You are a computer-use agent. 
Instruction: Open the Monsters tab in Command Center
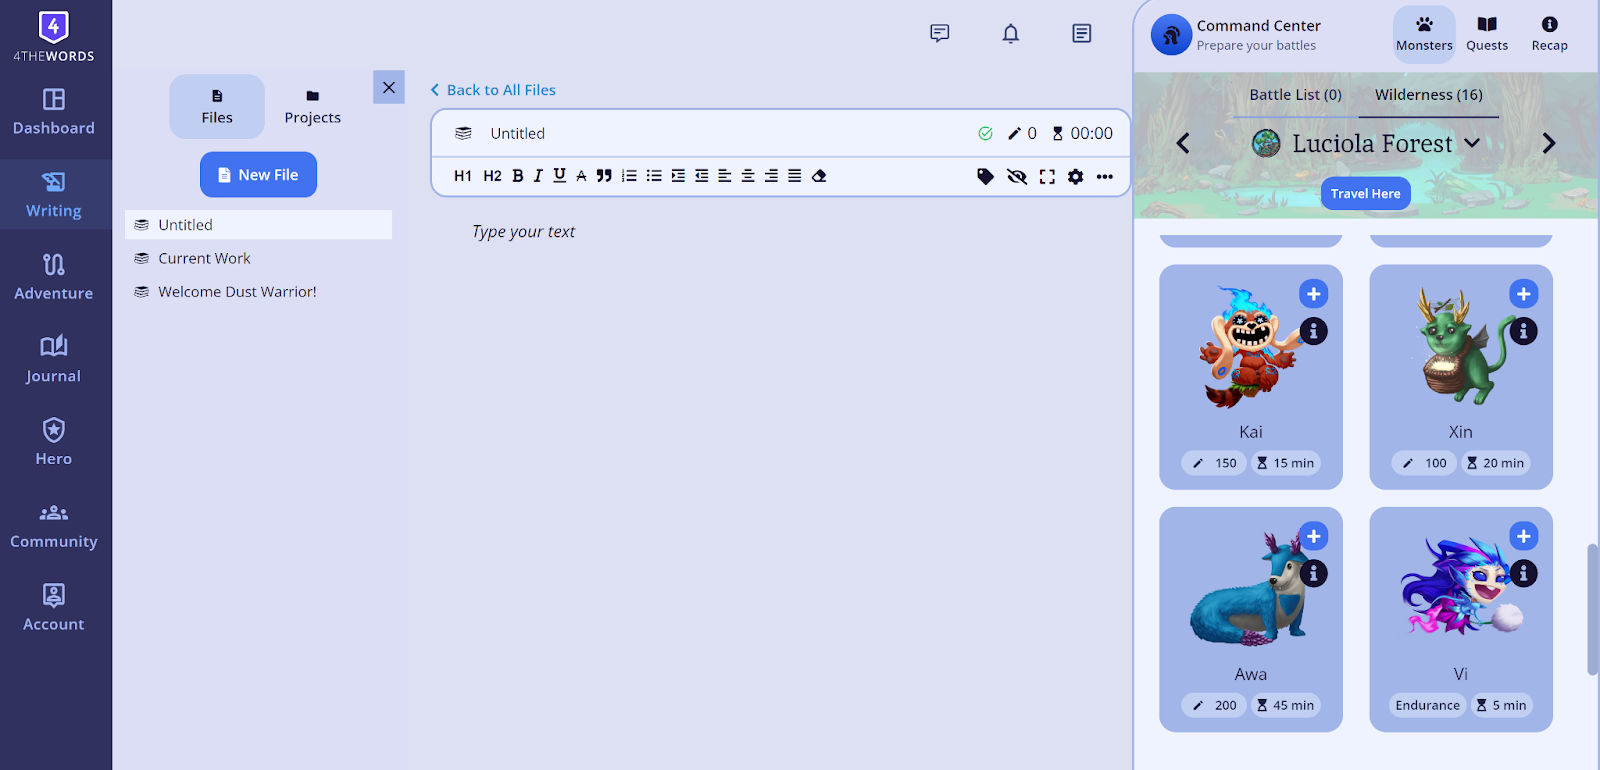pos(1424,35)
